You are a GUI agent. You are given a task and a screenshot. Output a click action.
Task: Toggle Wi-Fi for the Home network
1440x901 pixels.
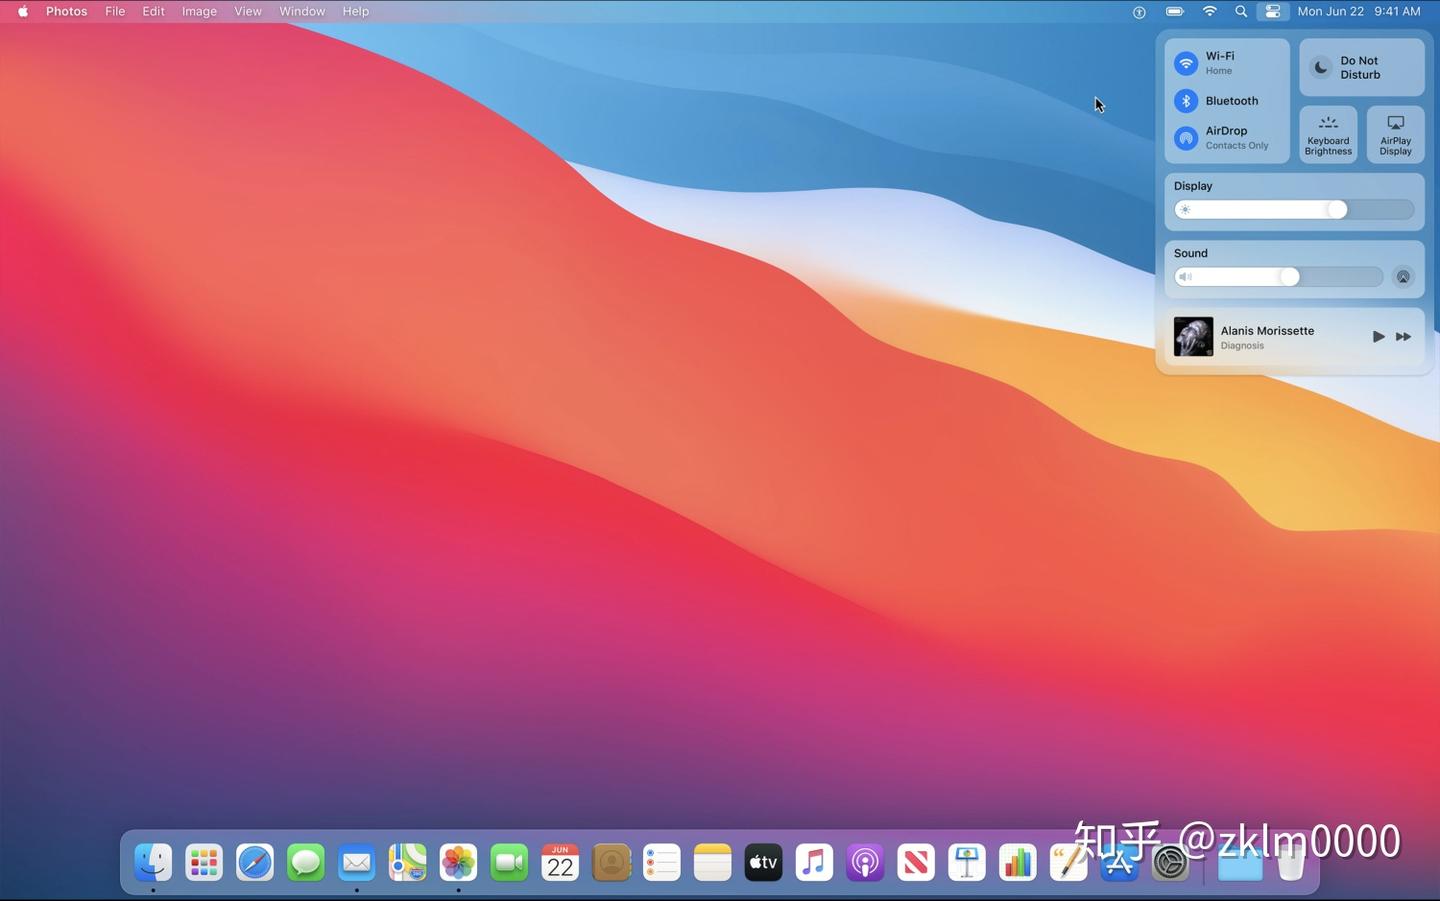(1186, 63)
